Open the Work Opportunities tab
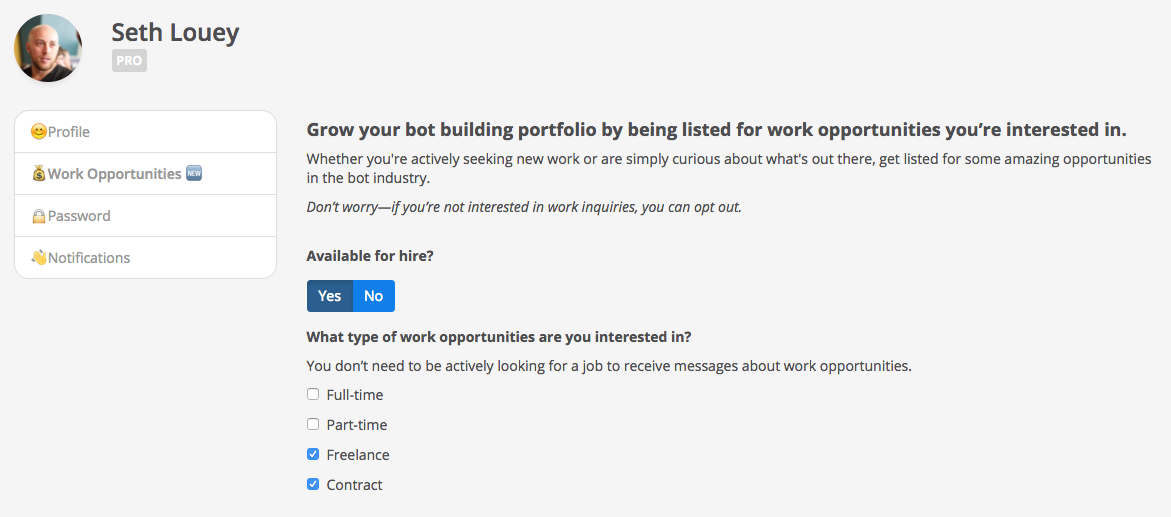Image resolution: width=1171 pixels, height=517 pixels. click(x=146, y=174)
